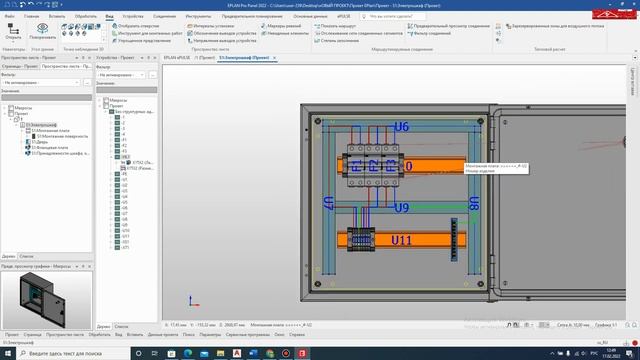
Task: Select the last 3D viewpoint icon in top gallery row
Action: pos(97,27)
